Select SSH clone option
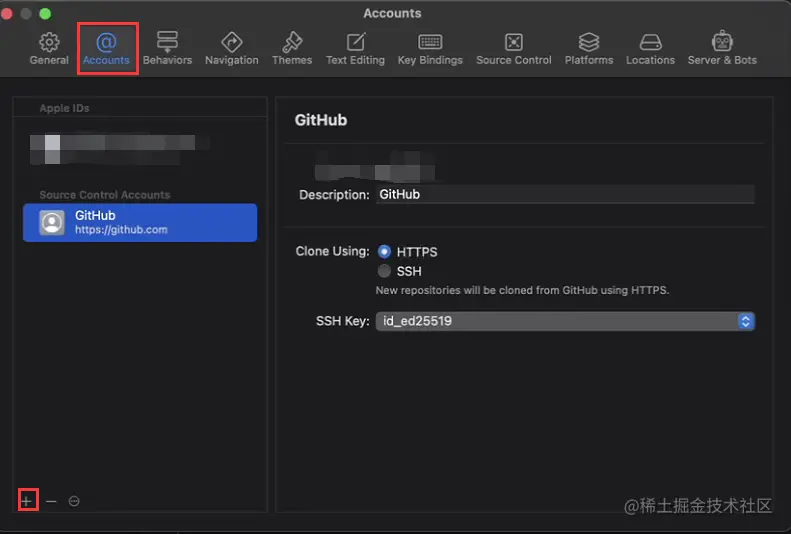 pyautogui.click(x=384, y=271)
